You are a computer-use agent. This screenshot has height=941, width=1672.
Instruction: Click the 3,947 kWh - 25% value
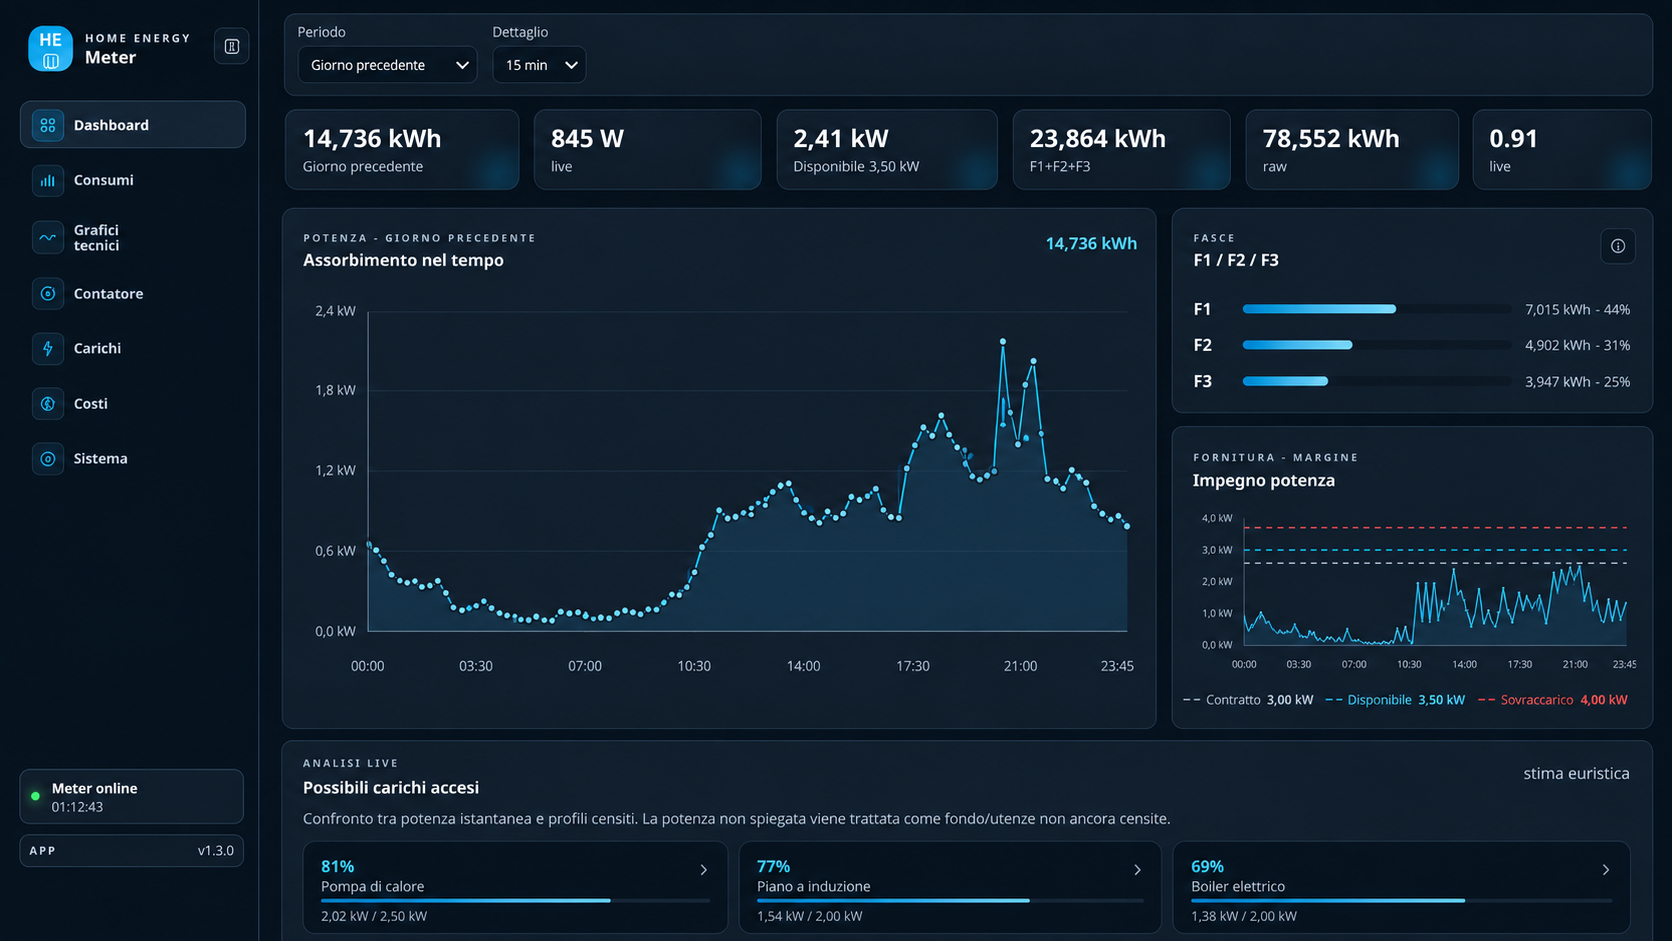[x=1578, y=382]
